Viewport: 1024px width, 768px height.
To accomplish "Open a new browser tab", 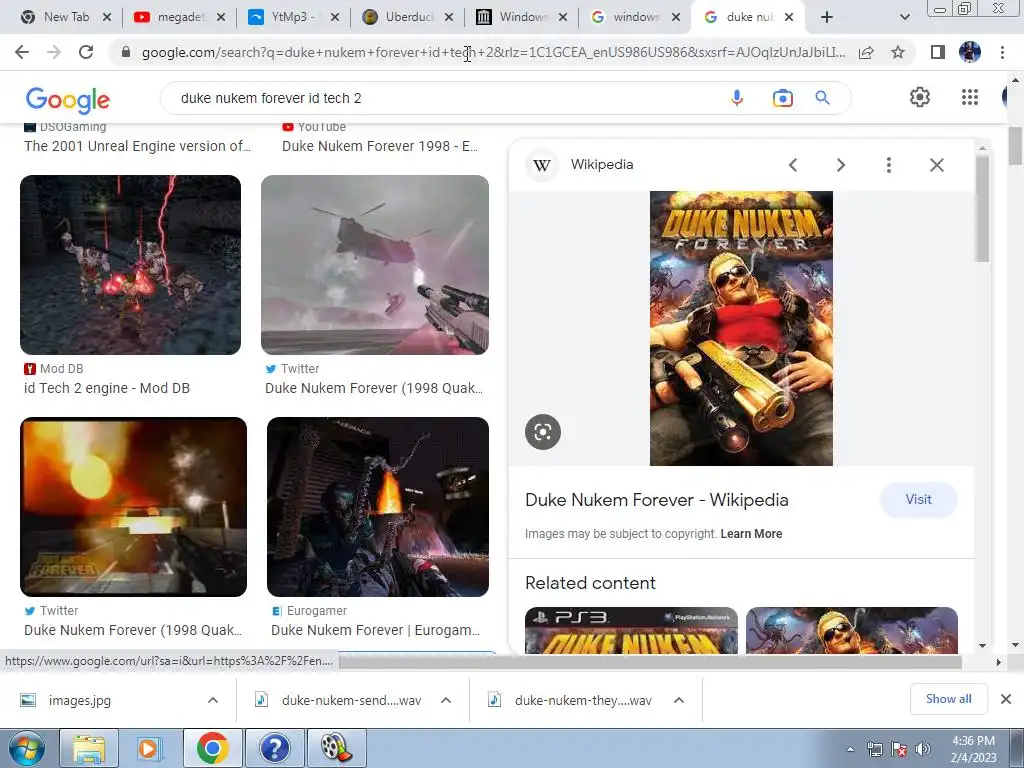I will click(x=827, y=17).
